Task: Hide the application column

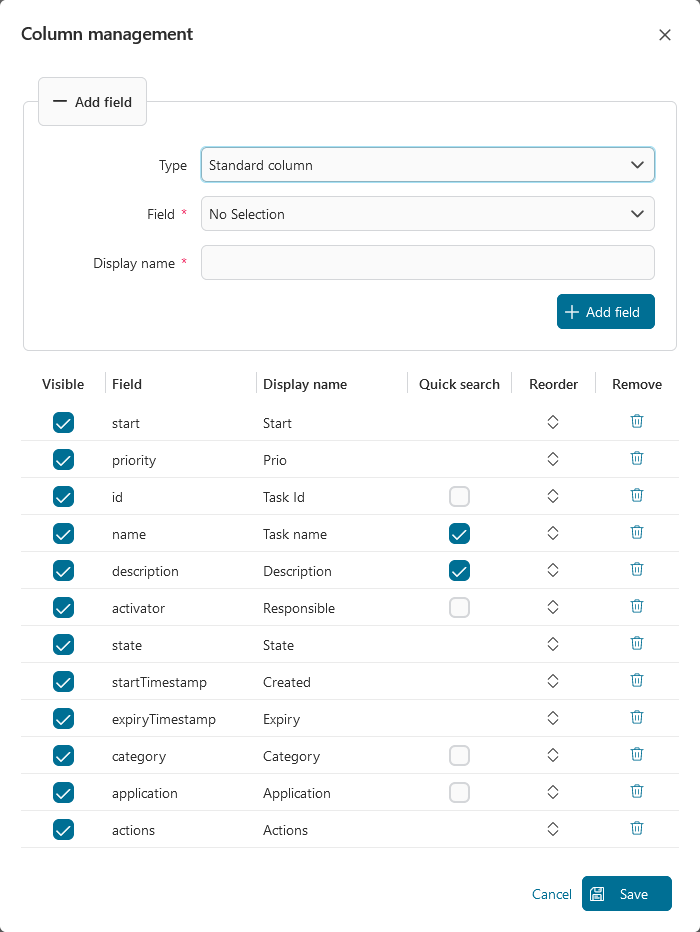Action: pos(64,792)
